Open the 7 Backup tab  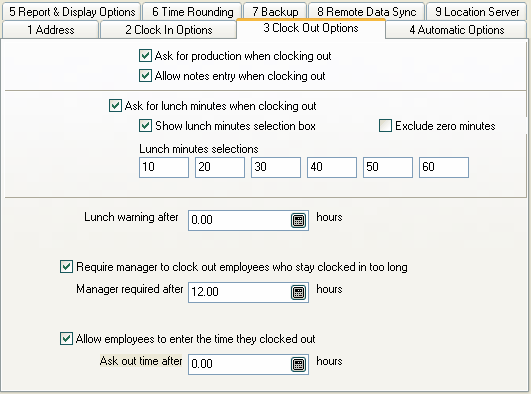[x=275, y=12]
